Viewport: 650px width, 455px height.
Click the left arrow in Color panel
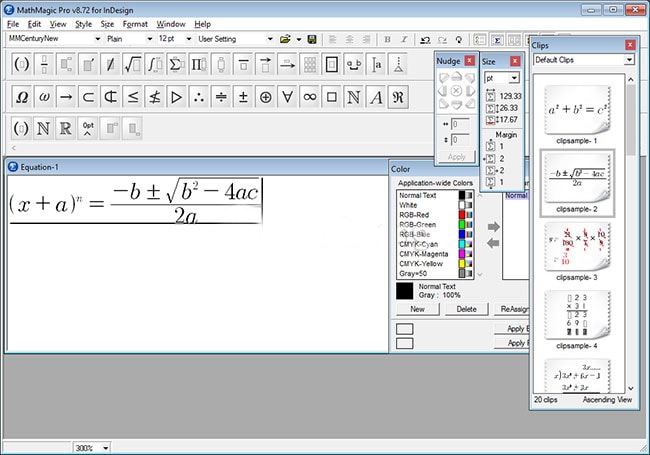493,243
